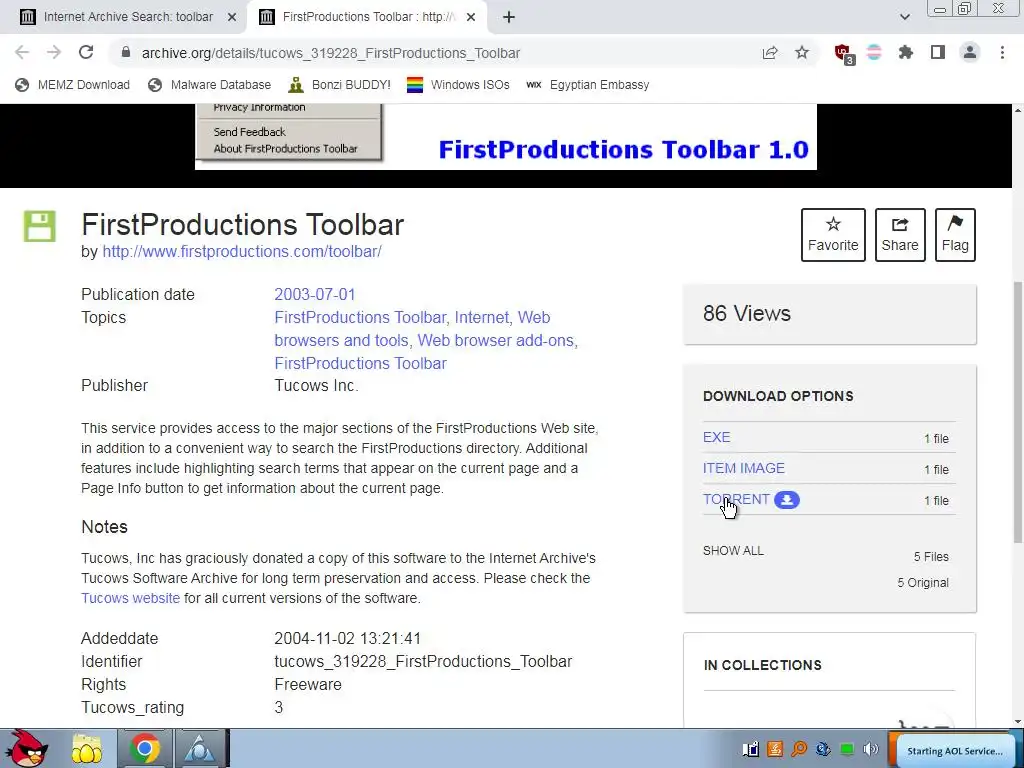
Task: Expand the tab search chevron
Action: coord(904,17)
